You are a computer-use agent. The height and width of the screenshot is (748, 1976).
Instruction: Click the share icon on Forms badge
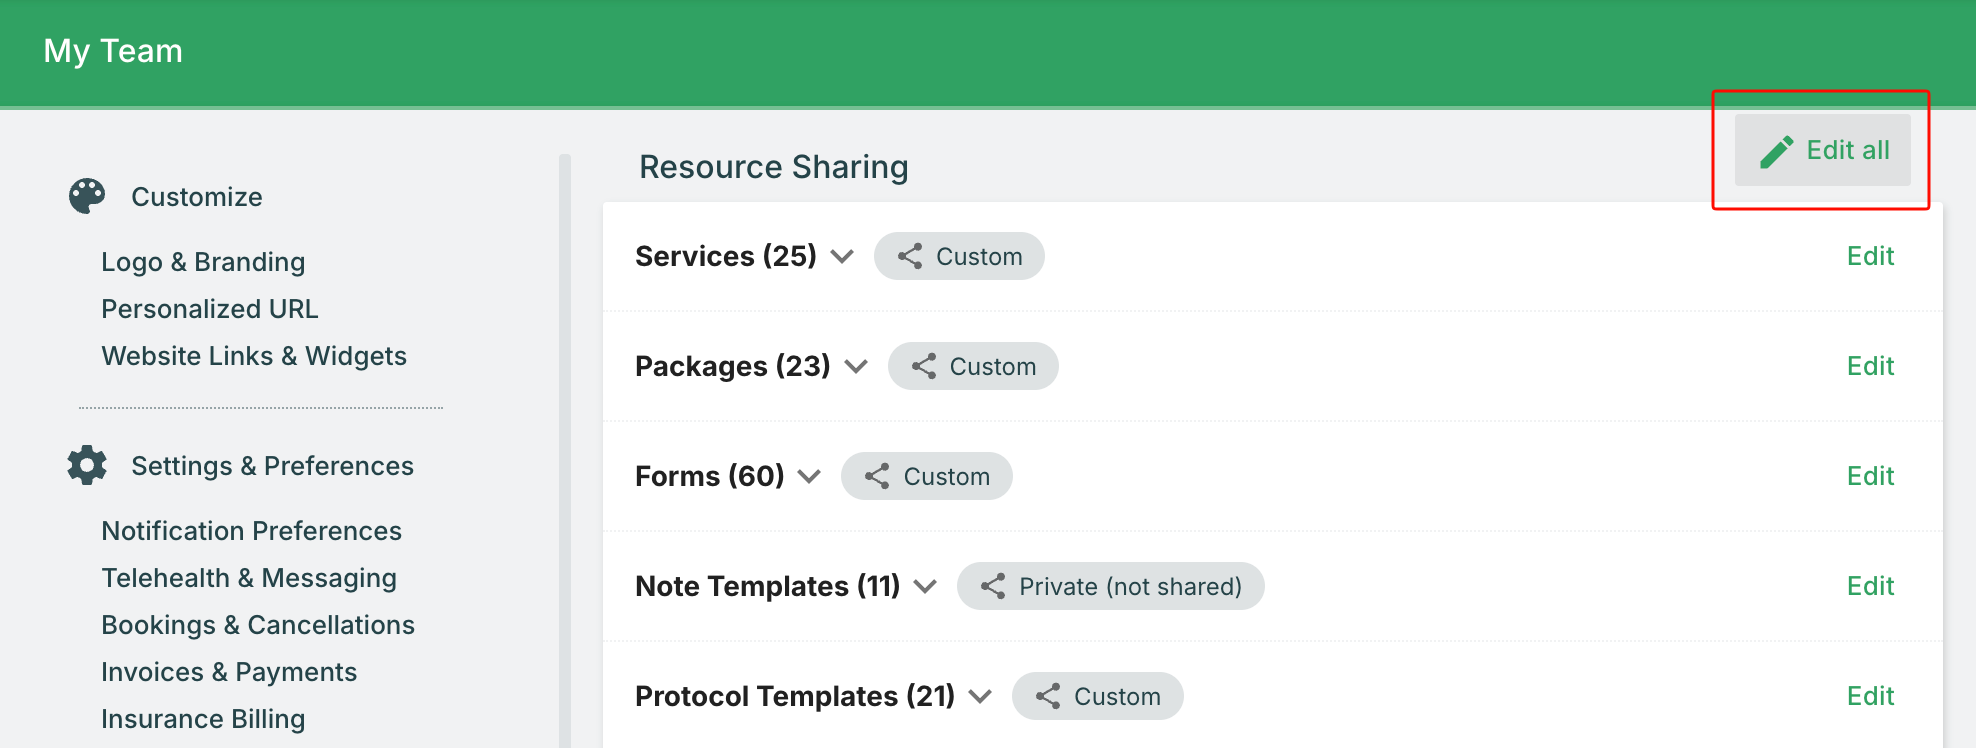click(877, 476)
